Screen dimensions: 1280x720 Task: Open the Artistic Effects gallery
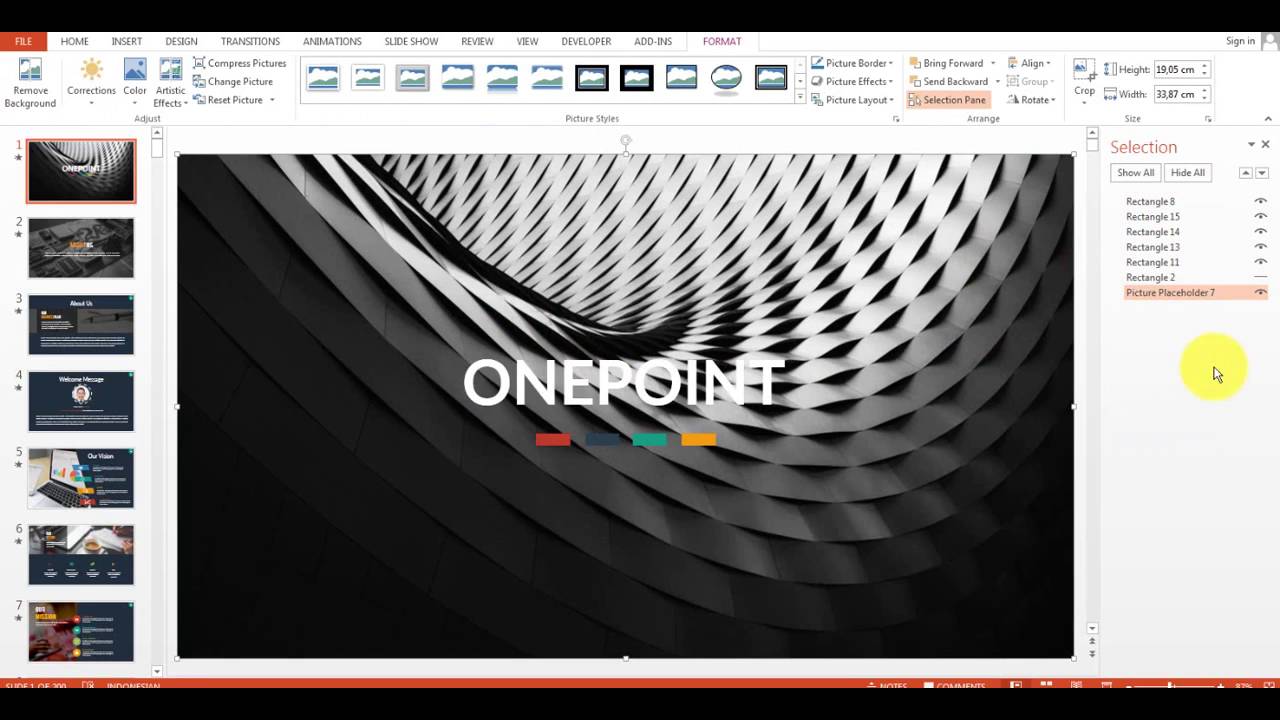pos(171,82)
